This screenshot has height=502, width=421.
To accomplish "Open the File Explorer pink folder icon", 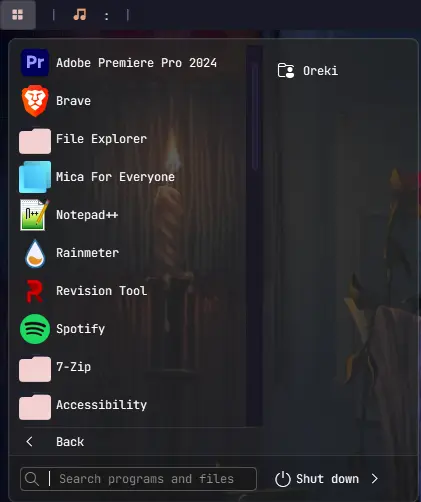I will click(35, 141).
